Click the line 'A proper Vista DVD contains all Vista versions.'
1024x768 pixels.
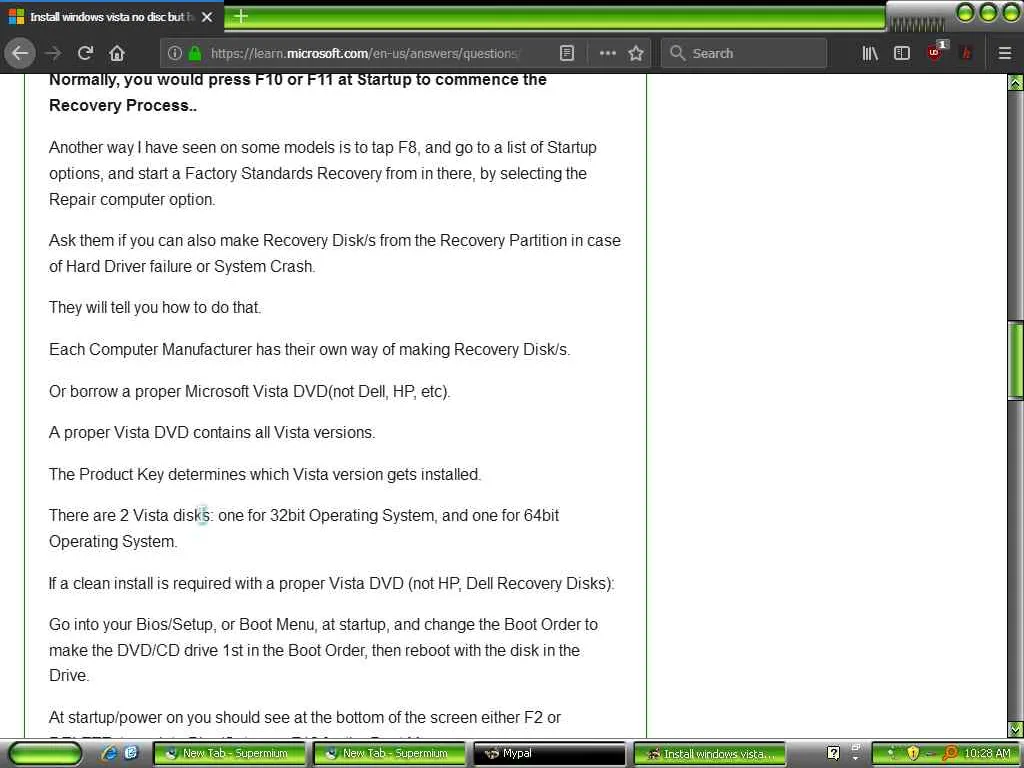pyautogui.click(x=212, y=432)
